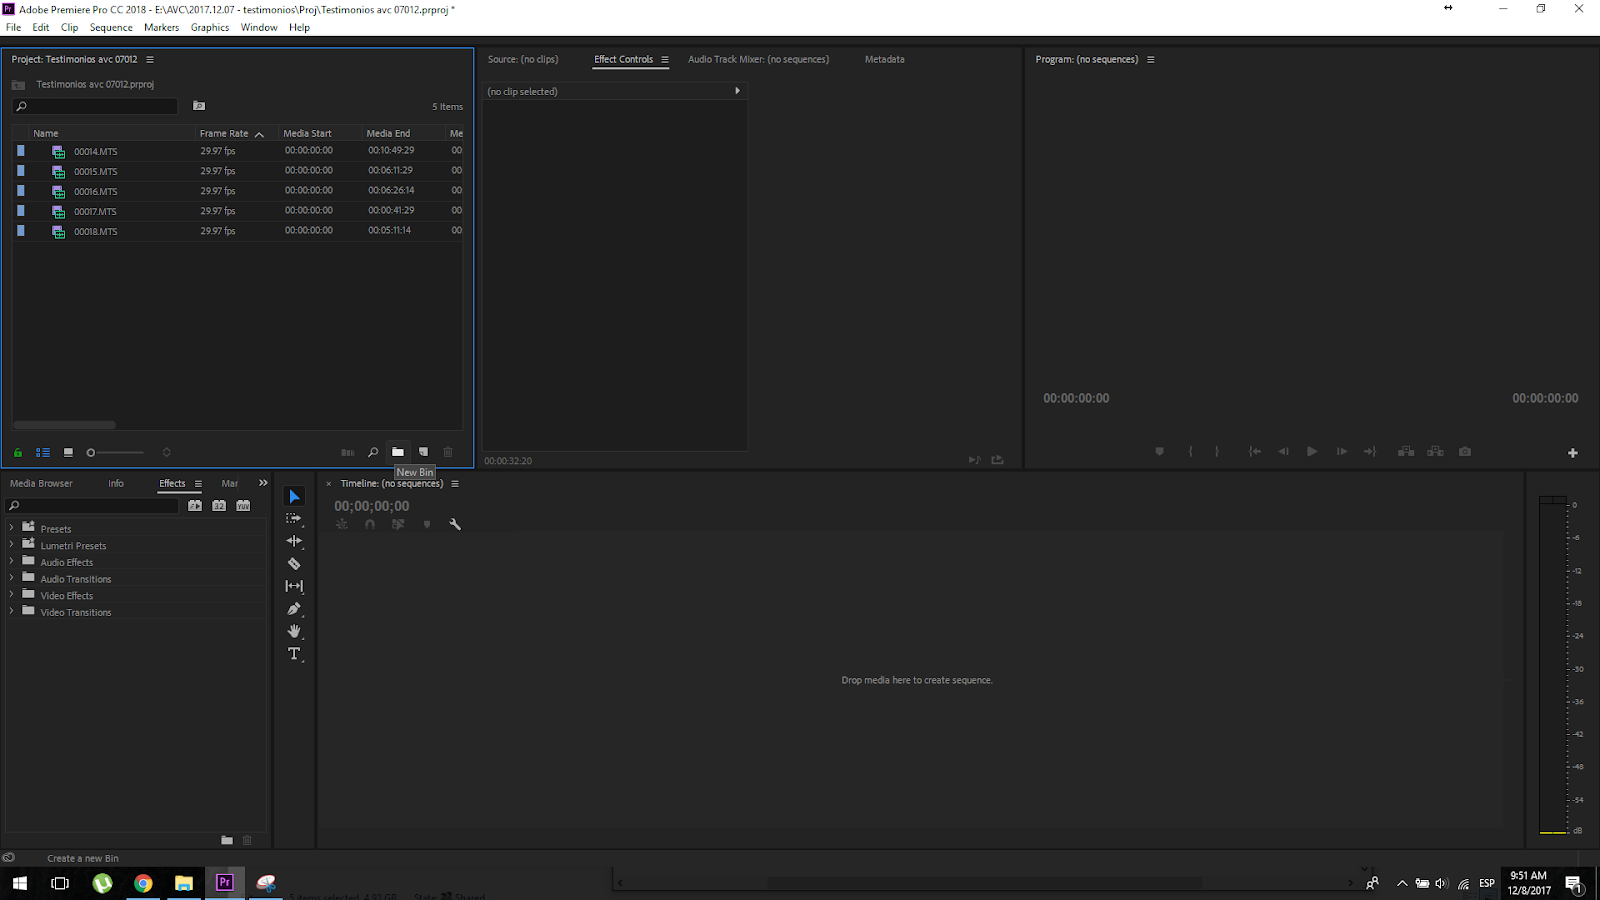Select the Track Select Forward tool
The height and width of the screenshot is (900, 1600).
point(294,518)
